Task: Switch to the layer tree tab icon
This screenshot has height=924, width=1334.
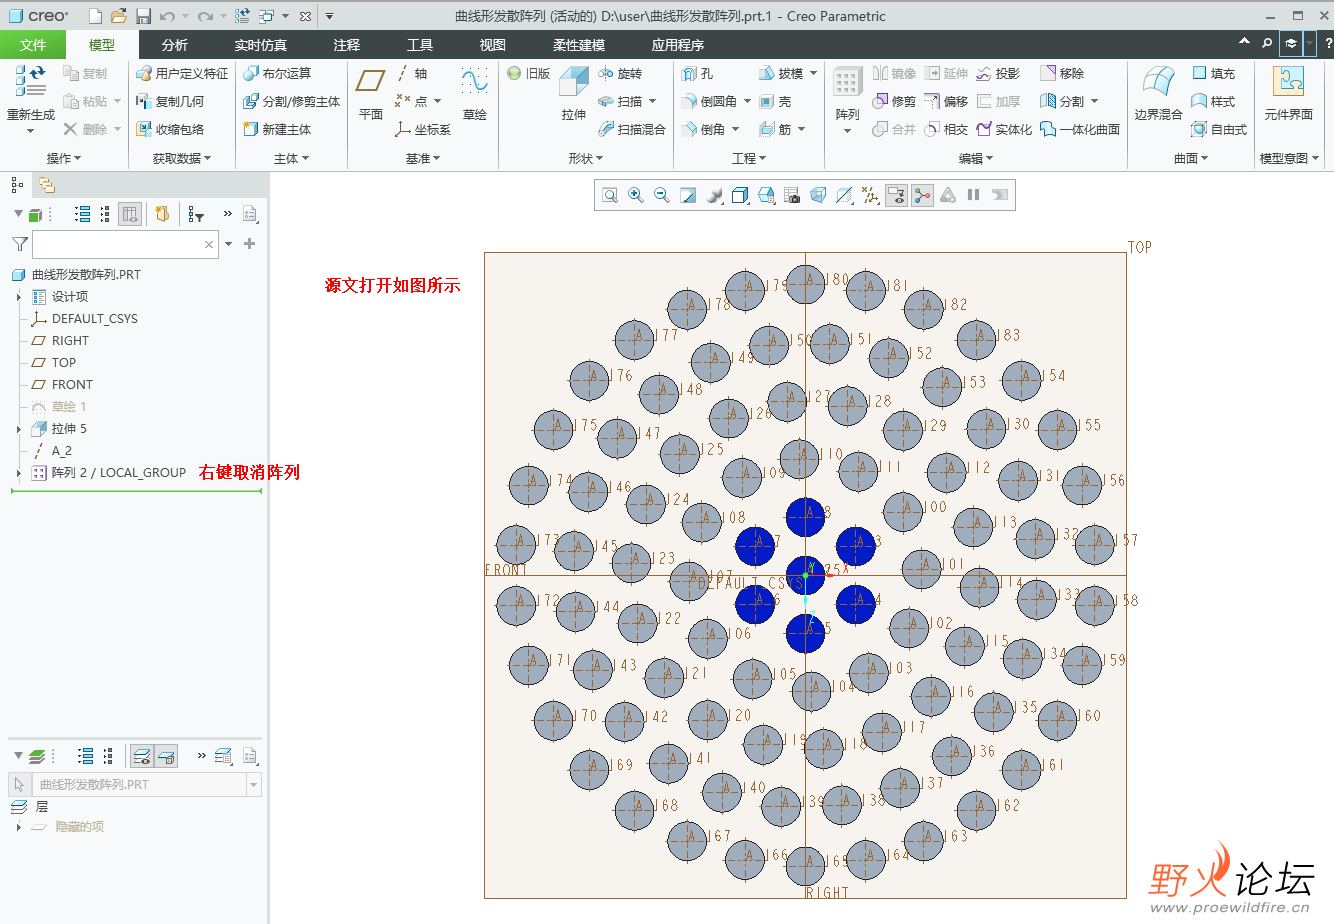Action: (47, 185)
